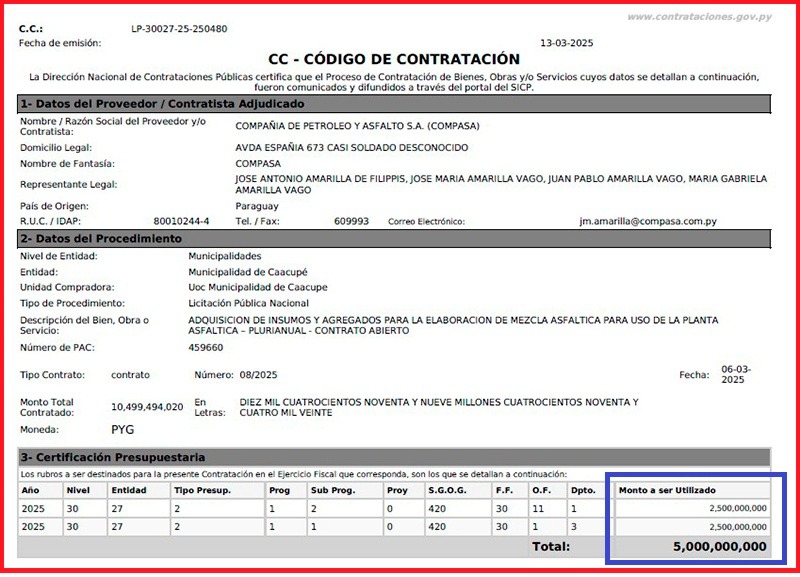This screenshot has width=800, height=577.
Task: Click the Licitación Pública Nacional procedure type
Action: (248, 303)
